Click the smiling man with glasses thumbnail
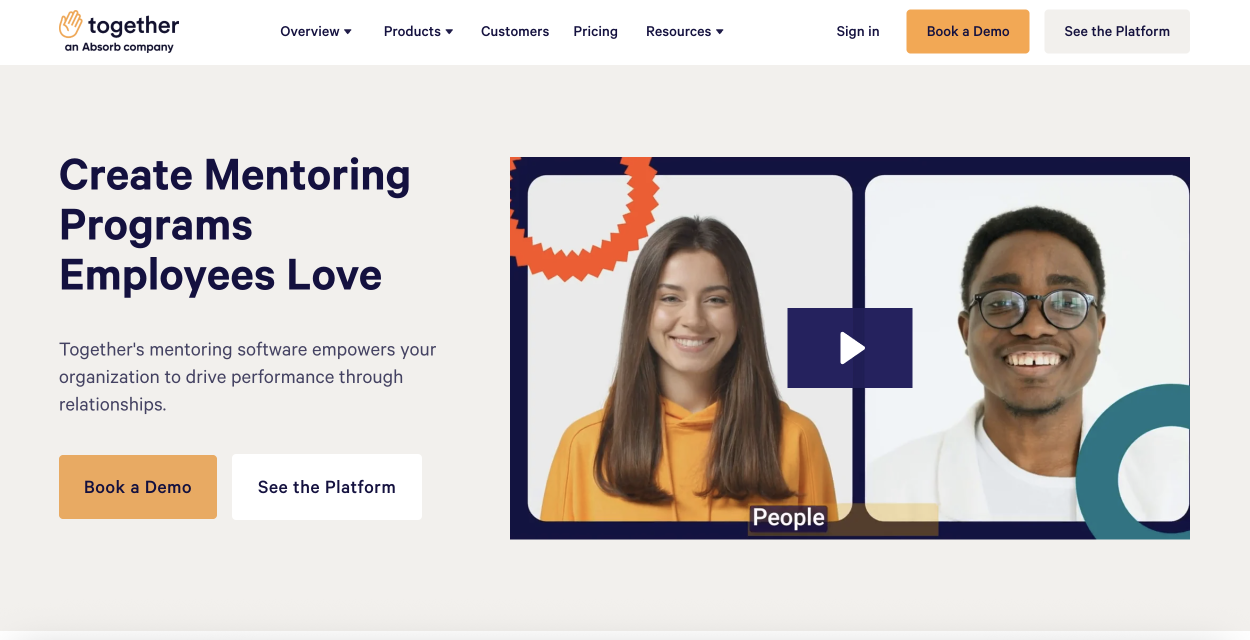This screenshot has width=1250, height=640. tap(1027, 348)
